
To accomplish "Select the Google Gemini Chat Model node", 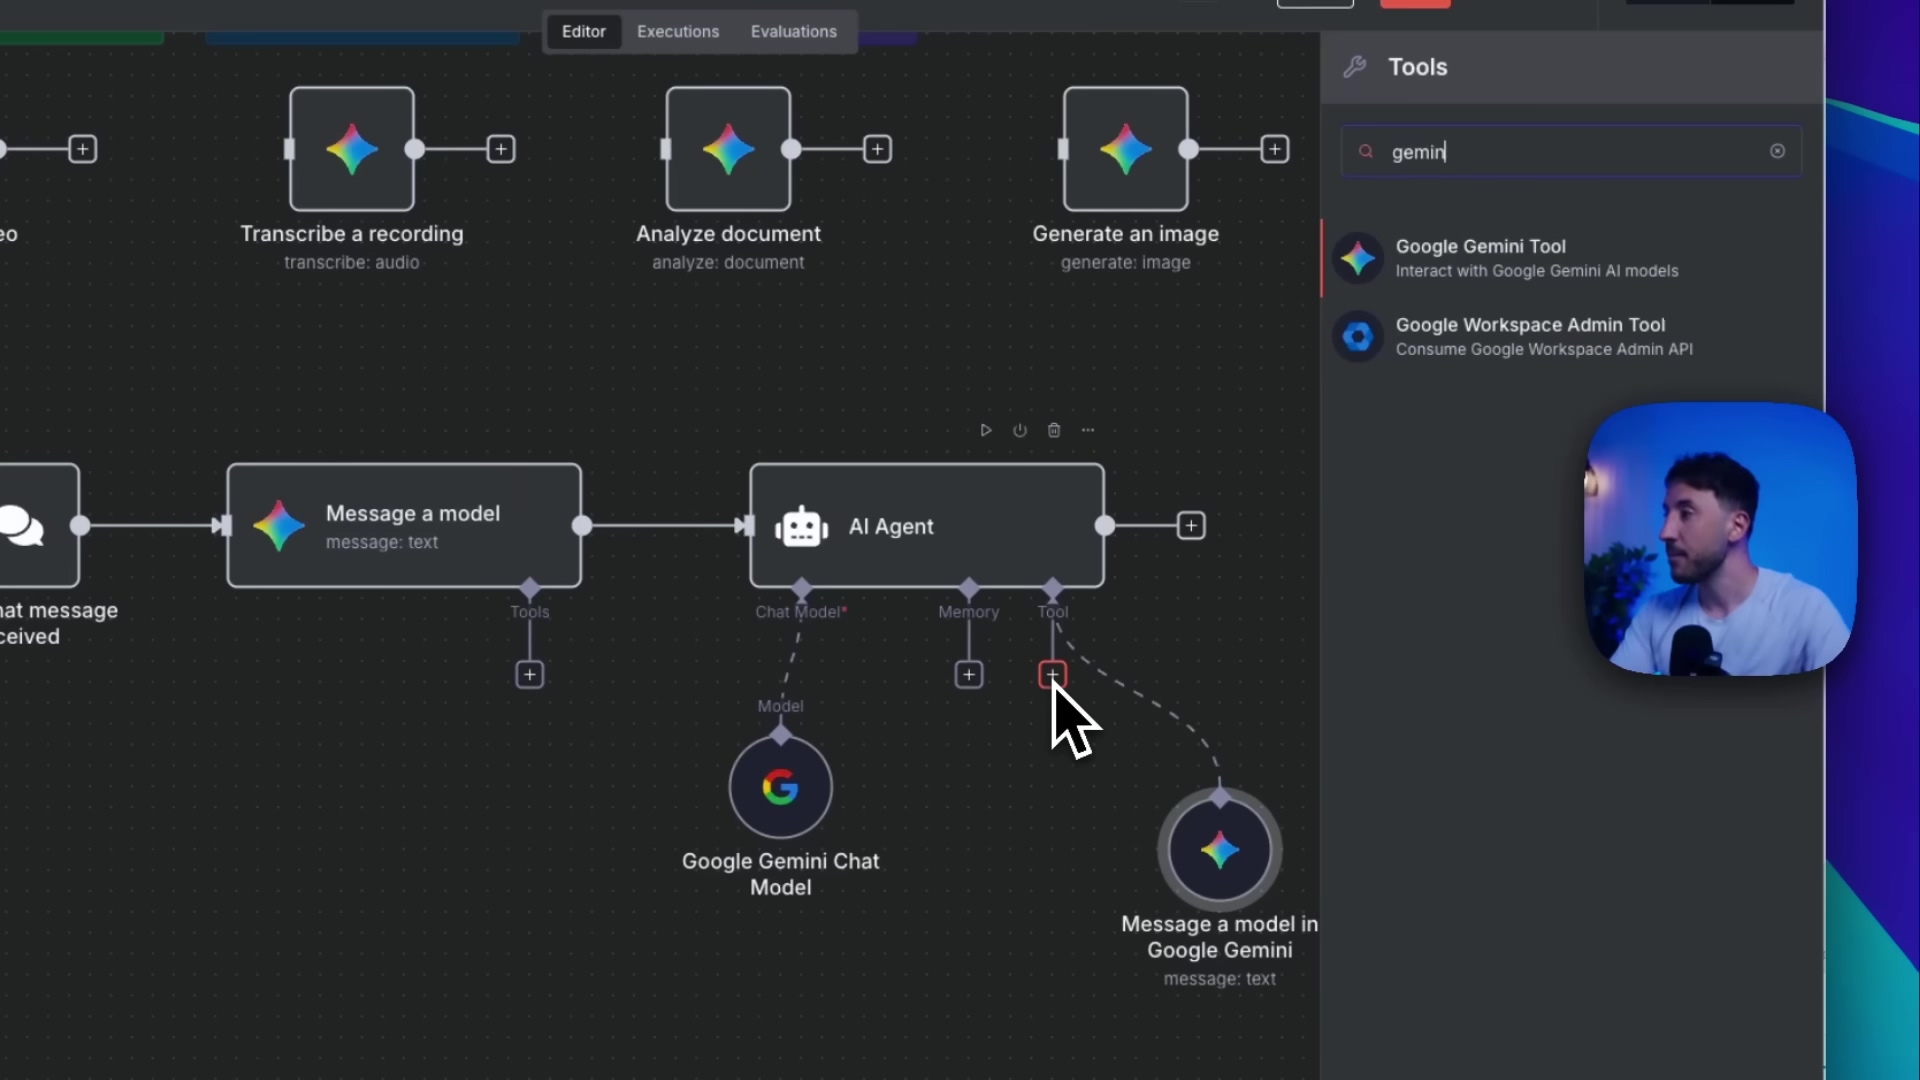I will pos(780,787).
